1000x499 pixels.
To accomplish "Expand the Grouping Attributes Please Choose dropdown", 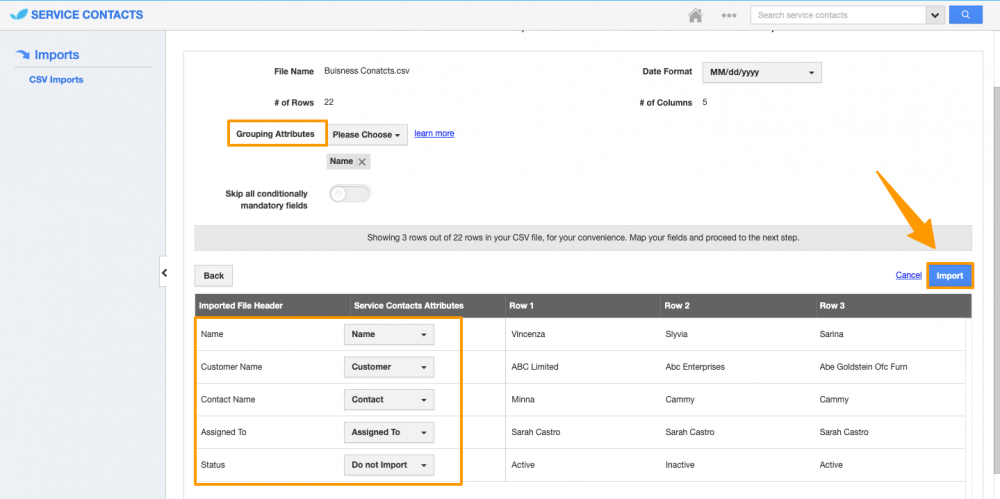I will coord(366,134).
